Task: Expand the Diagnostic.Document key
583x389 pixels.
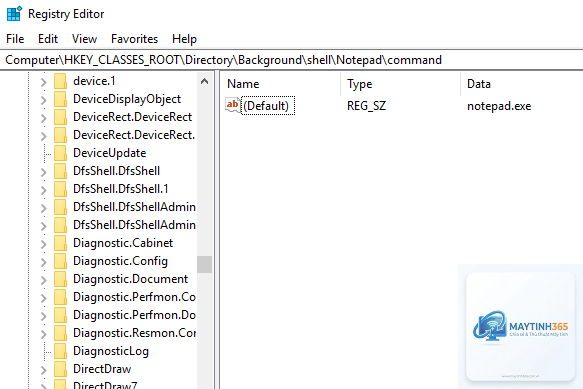Action: pos(44,280)
